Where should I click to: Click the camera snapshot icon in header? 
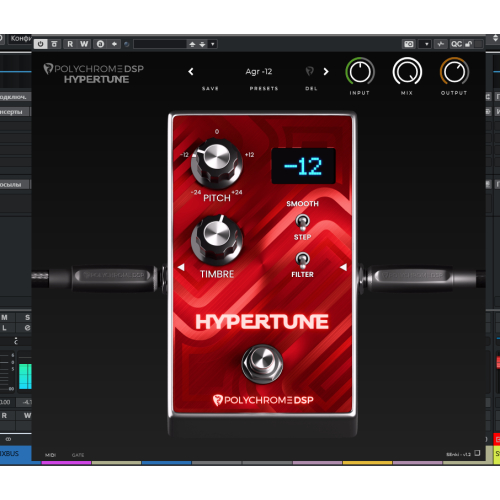pyautogui.click(x=409, y=44)
